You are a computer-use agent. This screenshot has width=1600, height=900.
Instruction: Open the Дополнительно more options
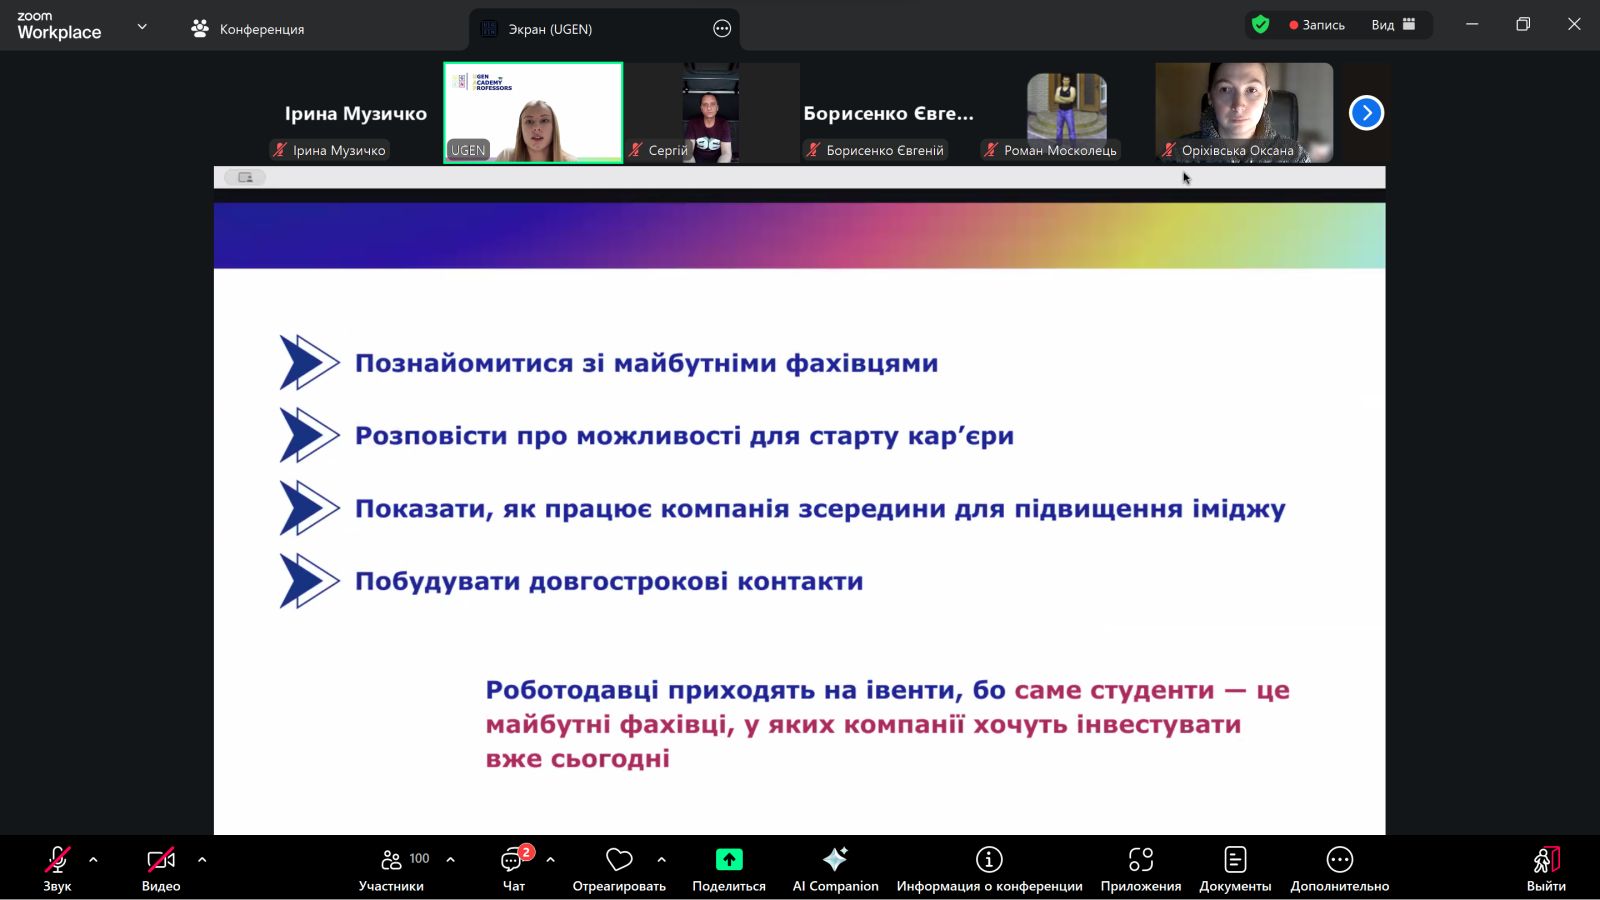[x=1339, y=868]
